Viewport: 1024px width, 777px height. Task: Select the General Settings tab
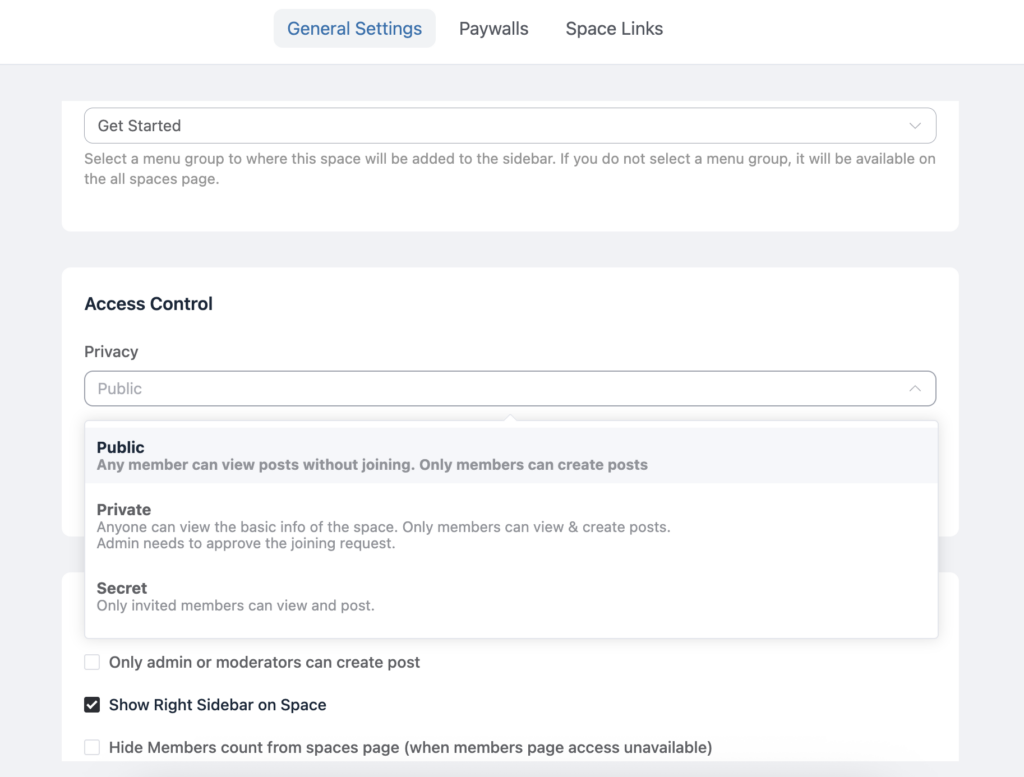click(354, 28)
